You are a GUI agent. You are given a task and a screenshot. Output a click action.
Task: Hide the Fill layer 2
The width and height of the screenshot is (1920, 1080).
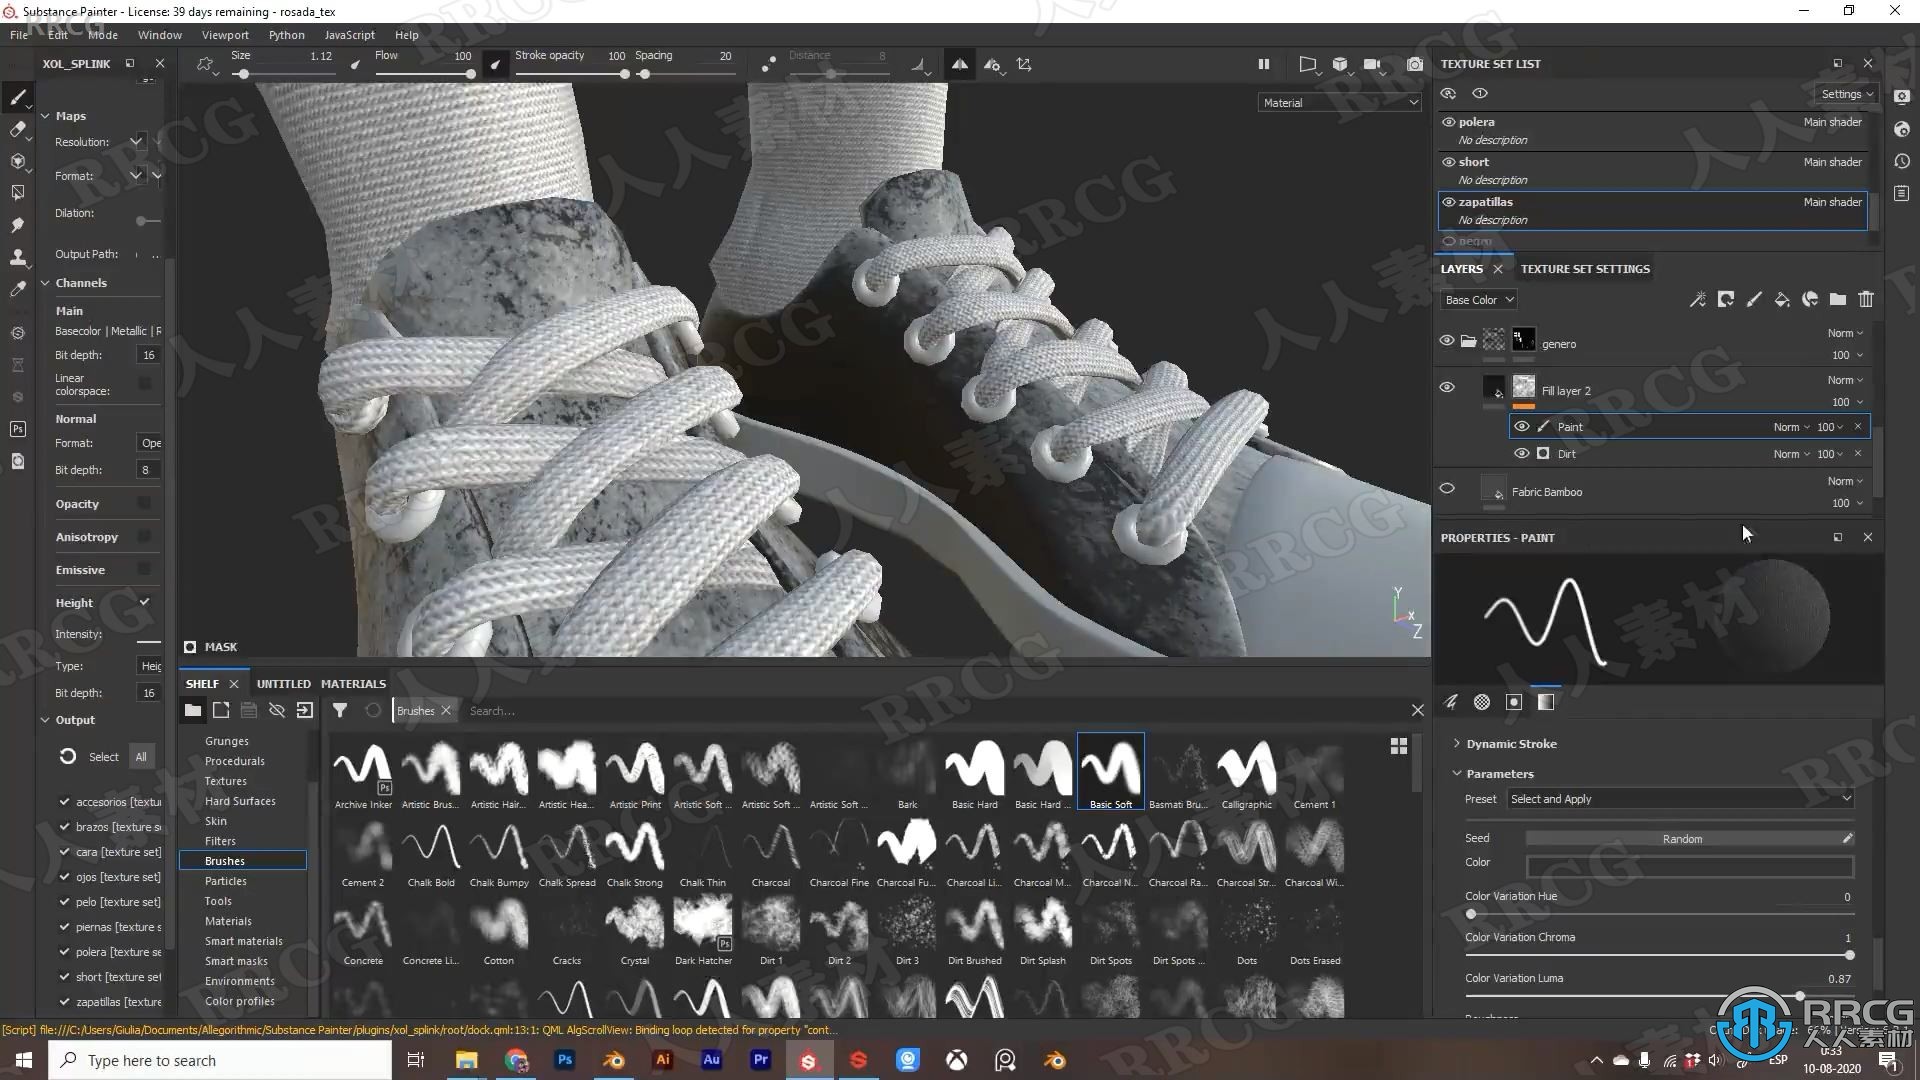pos(1446,388)
